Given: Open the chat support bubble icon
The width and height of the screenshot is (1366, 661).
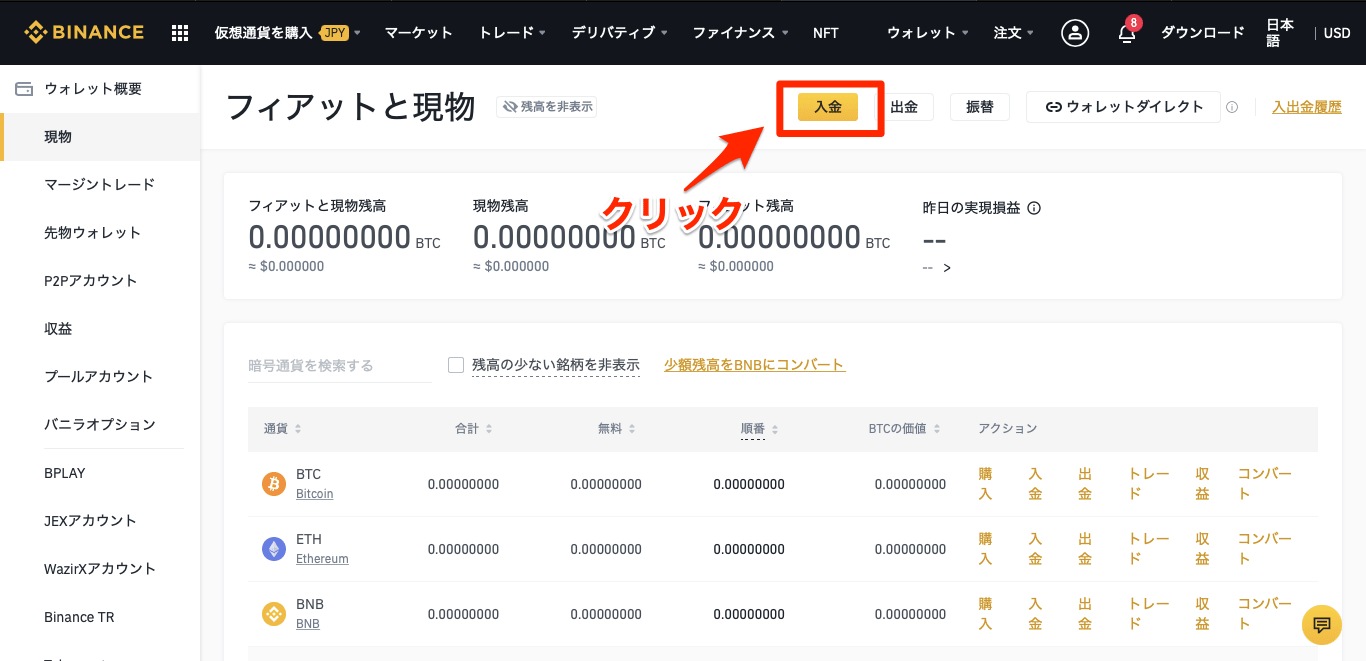Looking at the screenshot, I should pos(1322,625).
